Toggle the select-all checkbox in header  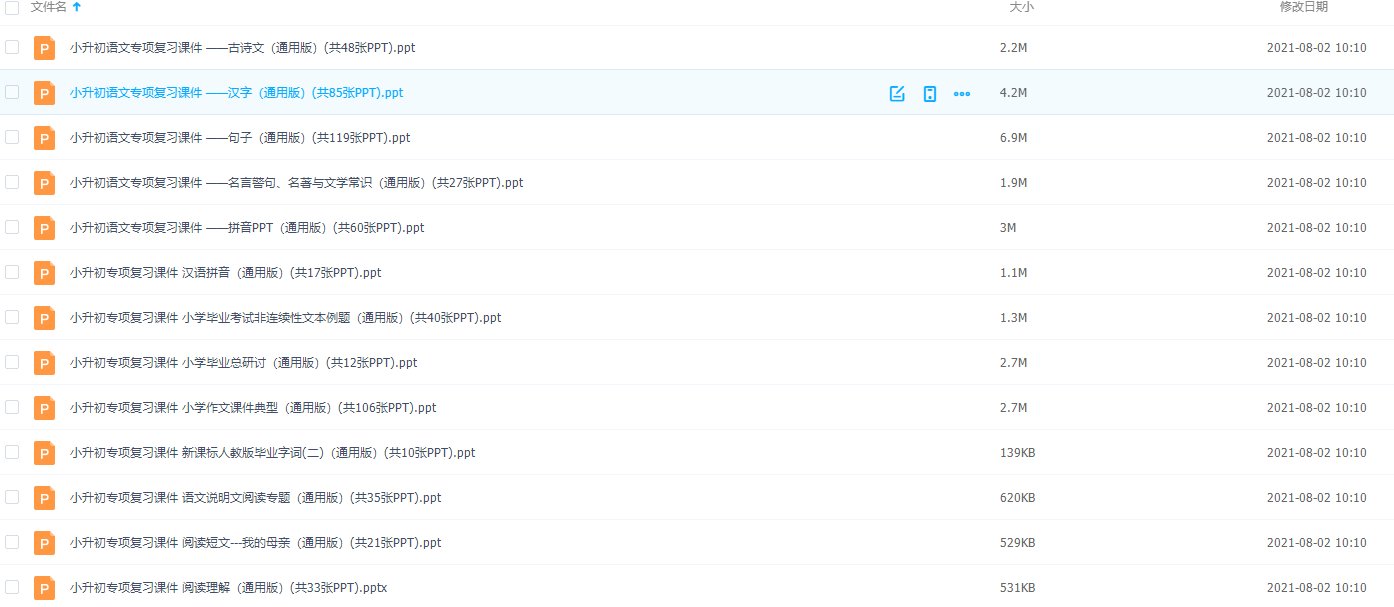pyautogui.click(x=12, y=7)
